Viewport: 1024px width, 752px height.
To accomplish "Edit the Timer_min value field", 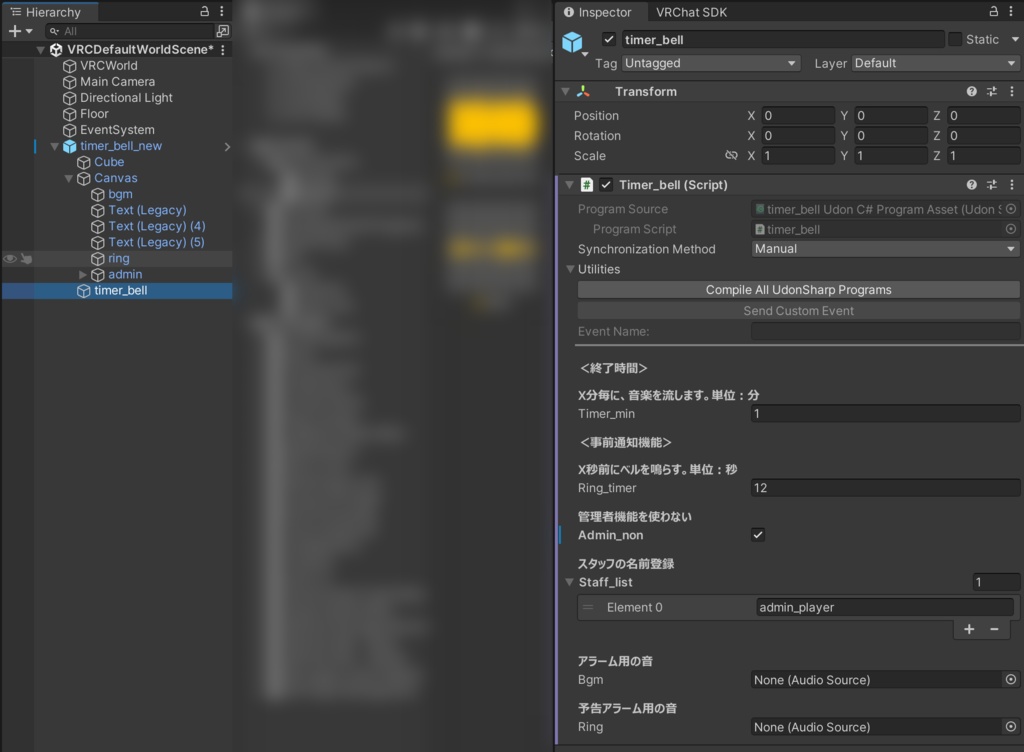I will pos(886,413).
